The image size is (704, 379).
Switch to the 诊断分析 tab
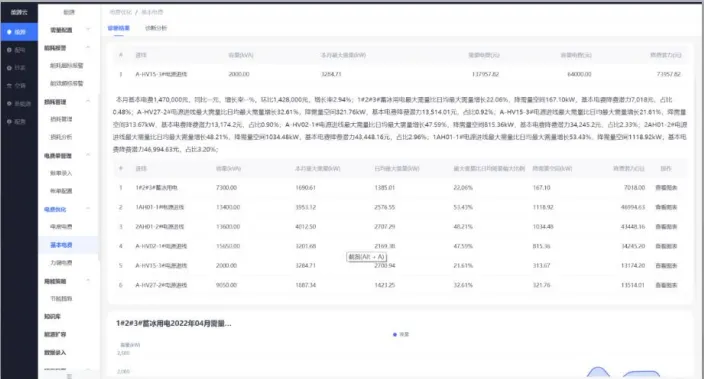tap(156, 28)
